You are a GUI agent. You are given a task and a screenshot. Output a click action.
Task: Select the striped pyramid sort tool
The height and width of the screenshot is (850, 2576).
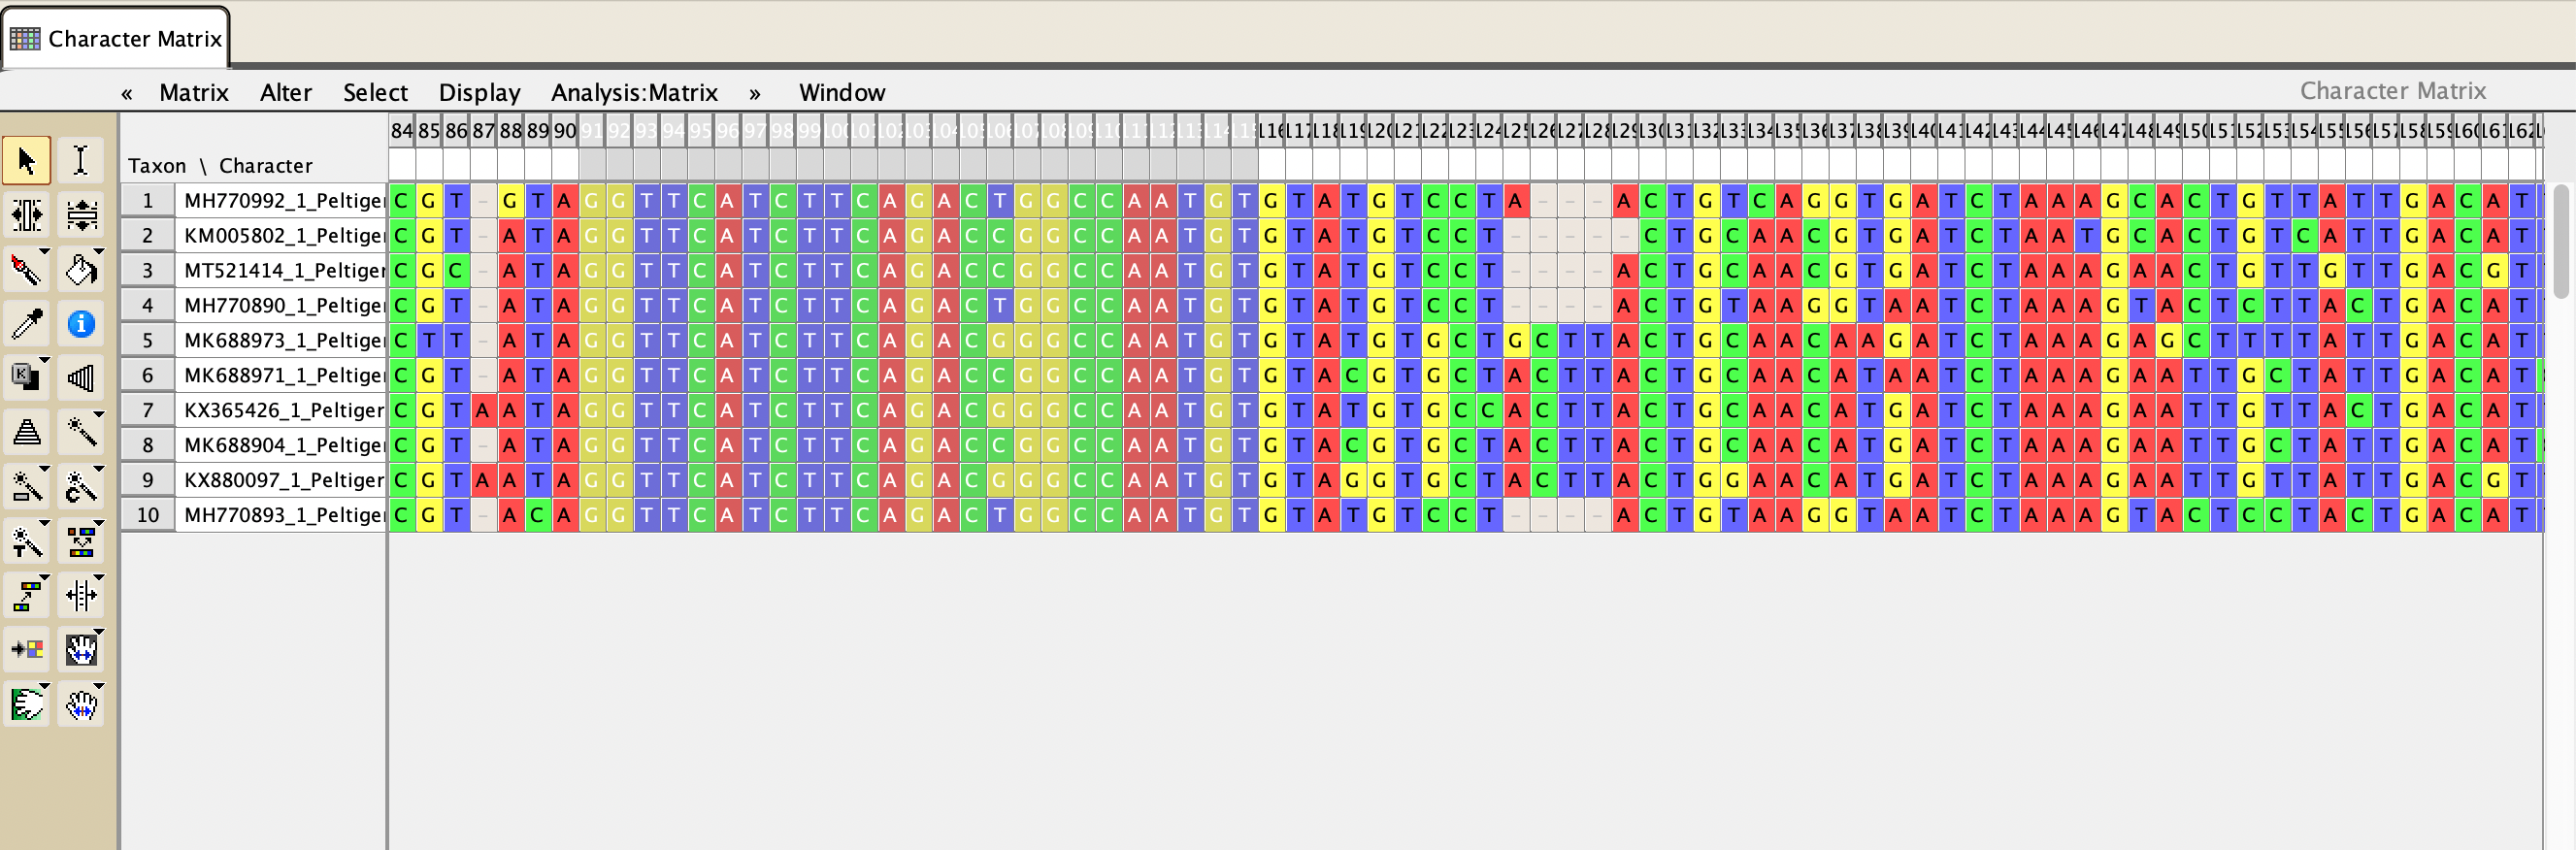click(x=26, y=432)
